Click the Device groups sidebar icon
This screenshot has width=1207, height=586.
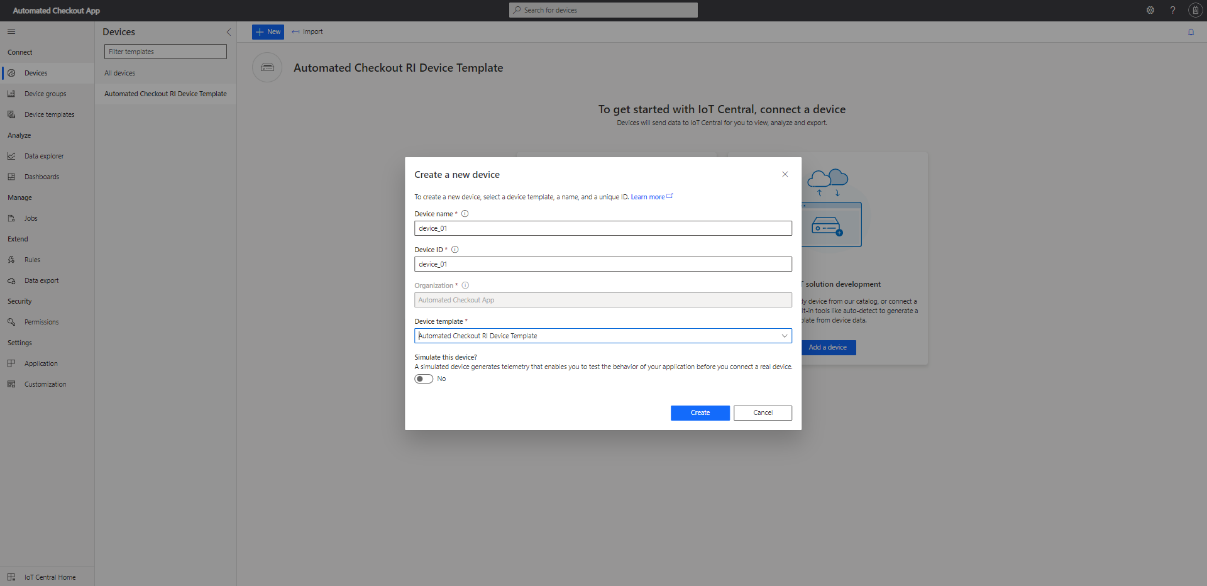[x=12, y=94]
